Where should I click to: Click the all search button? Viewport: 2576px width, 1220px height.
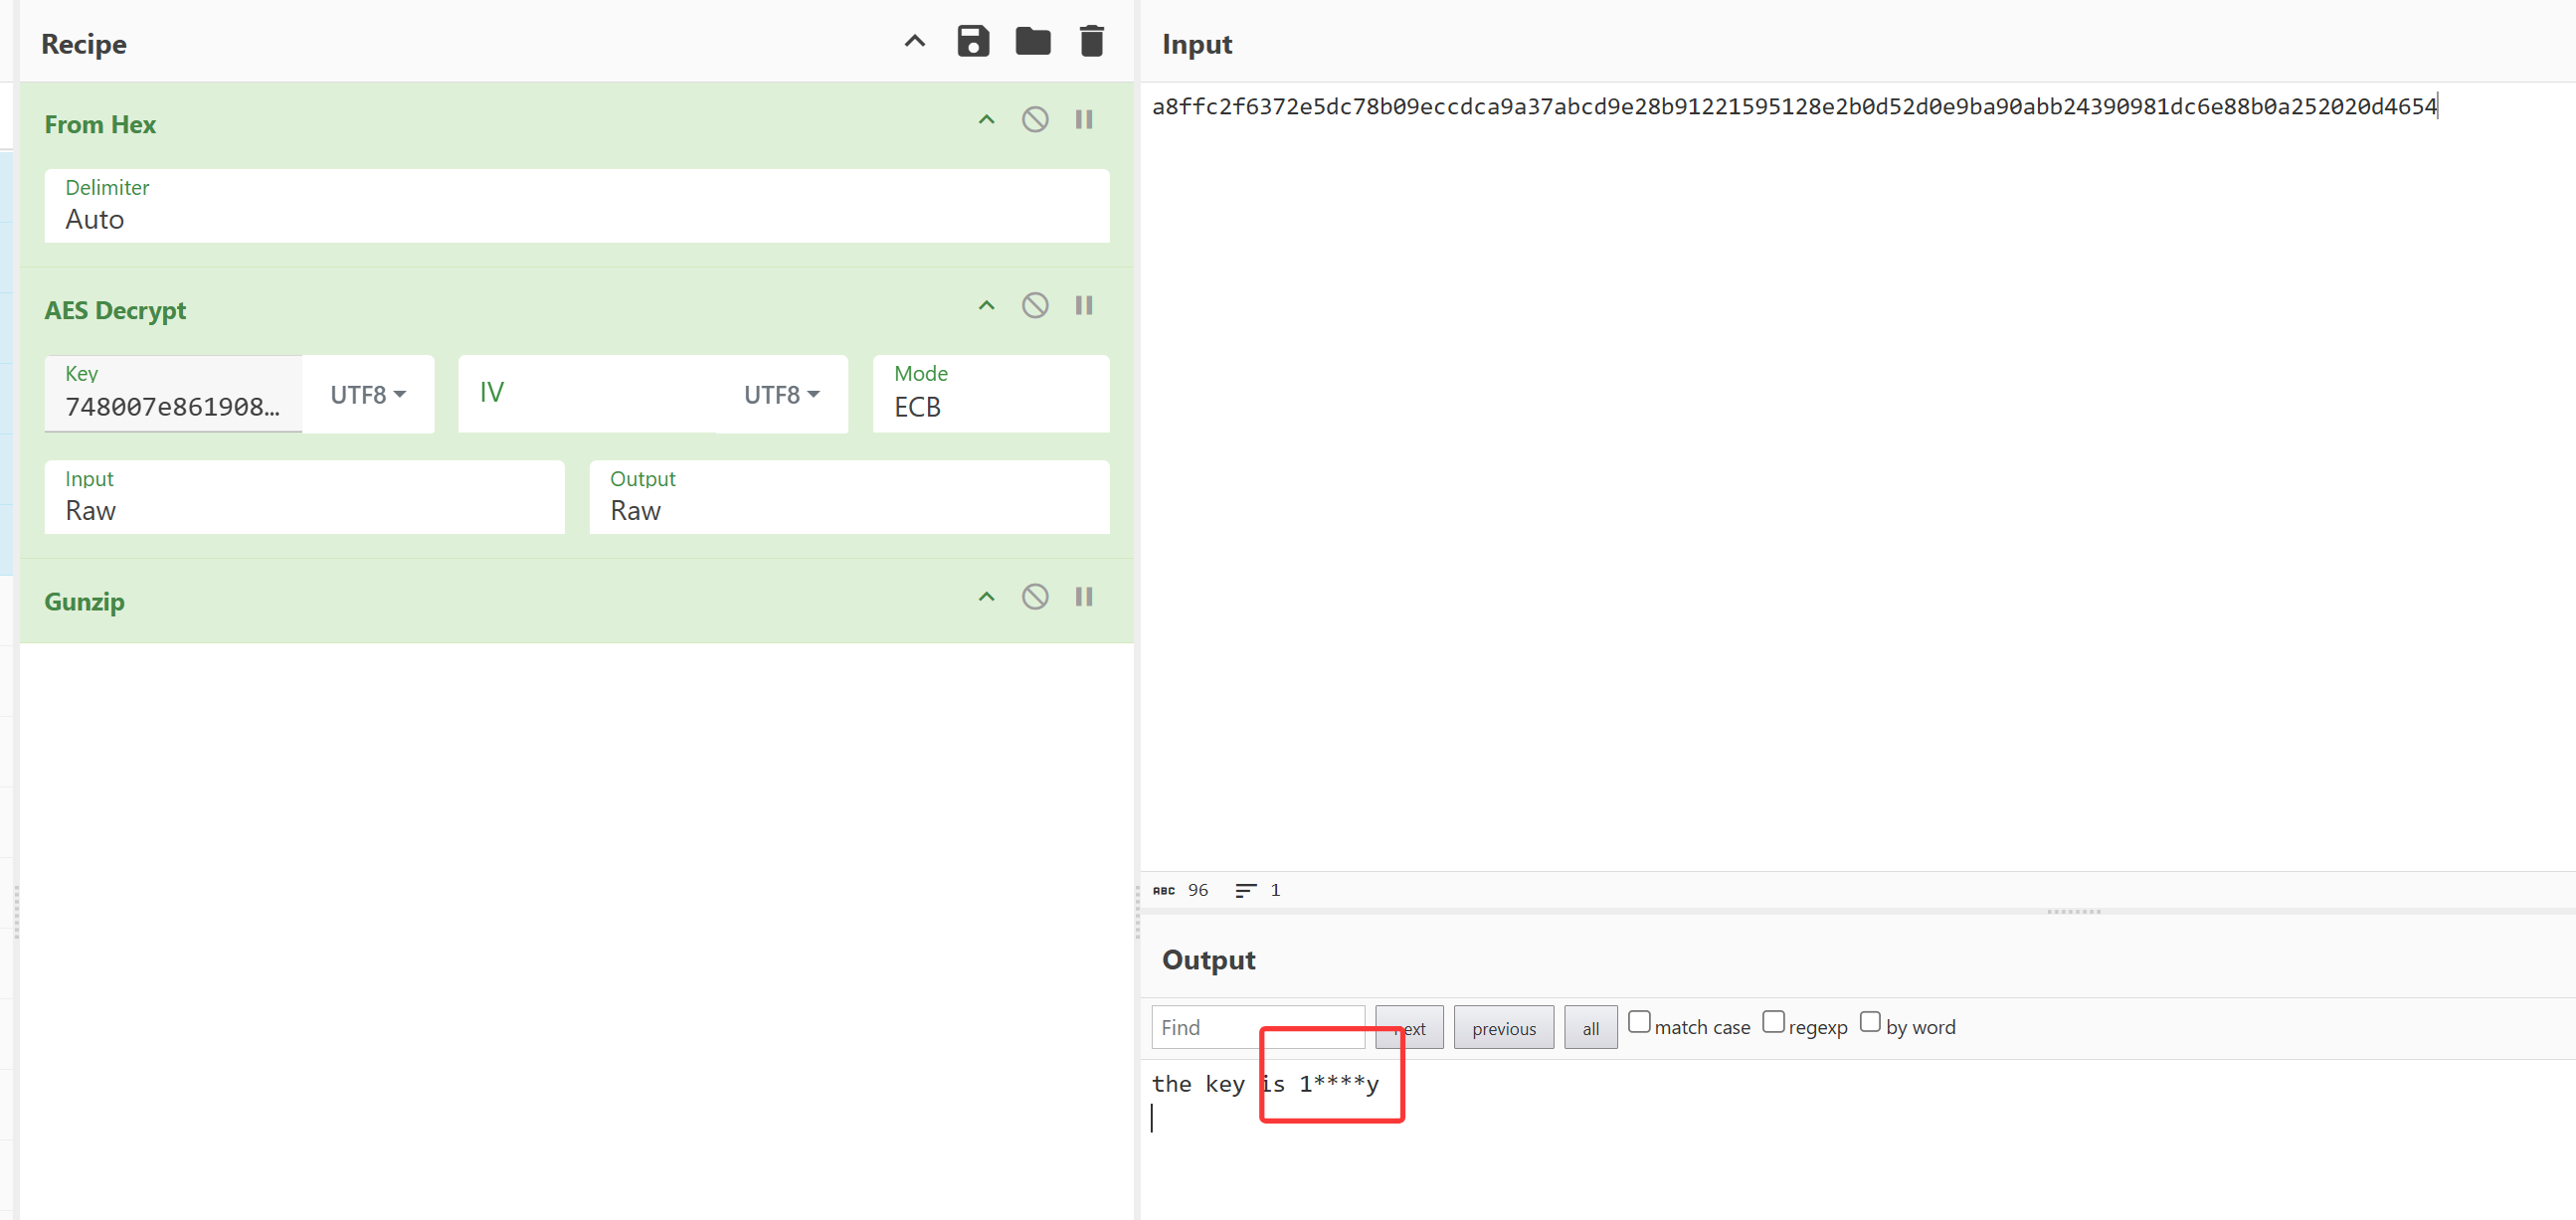pos(1590,1028)
